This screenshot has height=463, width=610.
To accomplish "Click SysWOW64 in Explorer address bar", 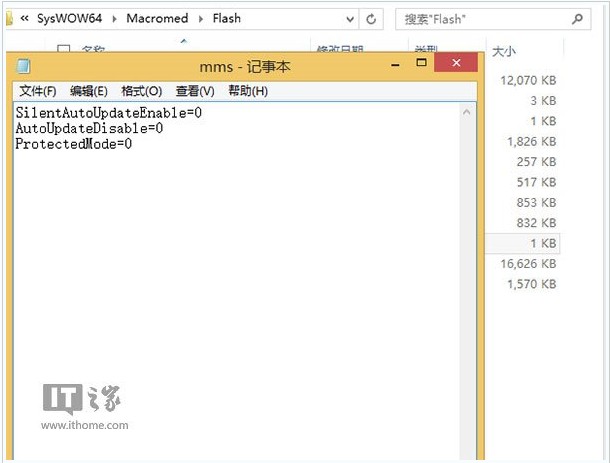I will click(x=69, y=18).
